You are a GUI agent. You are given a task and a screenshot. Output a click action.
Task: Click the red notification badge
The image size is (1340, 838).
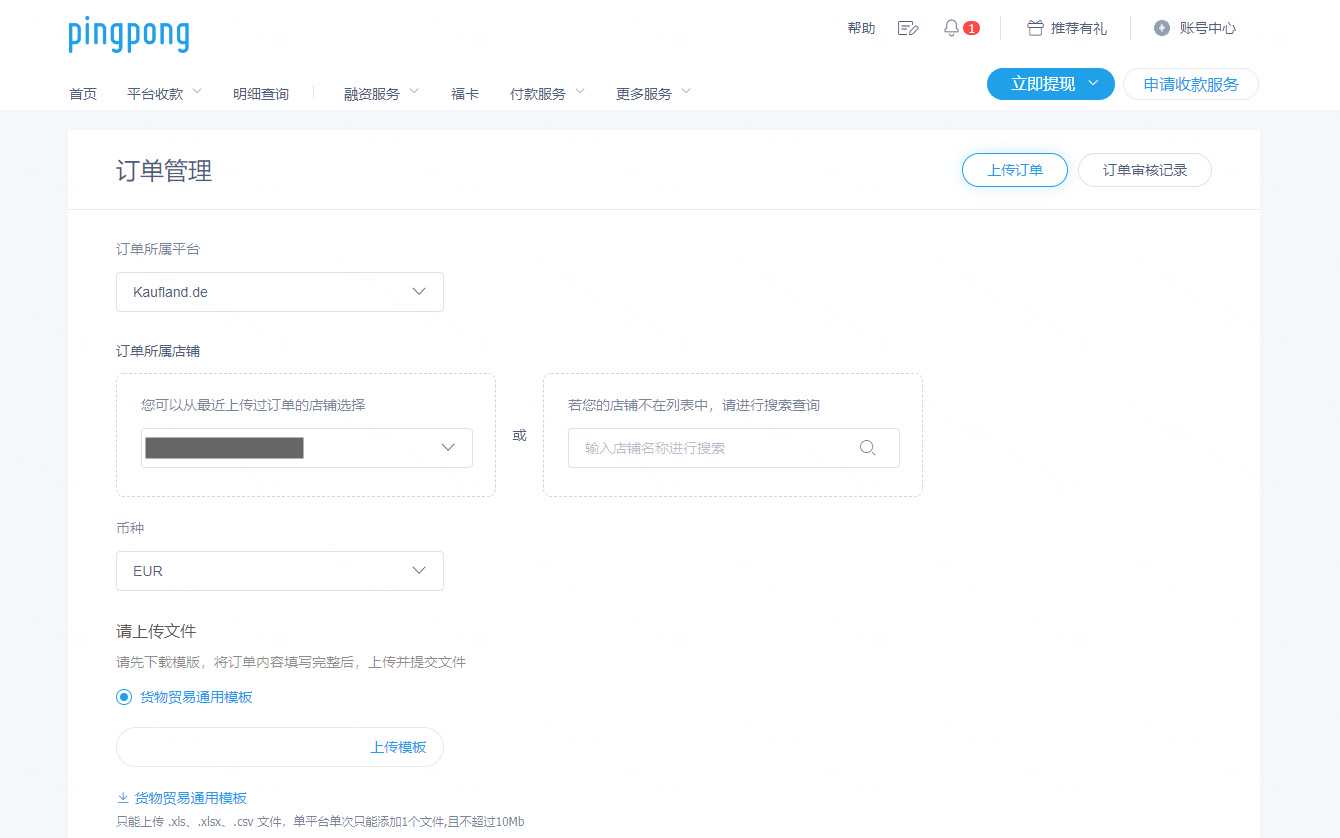(971, 28)
